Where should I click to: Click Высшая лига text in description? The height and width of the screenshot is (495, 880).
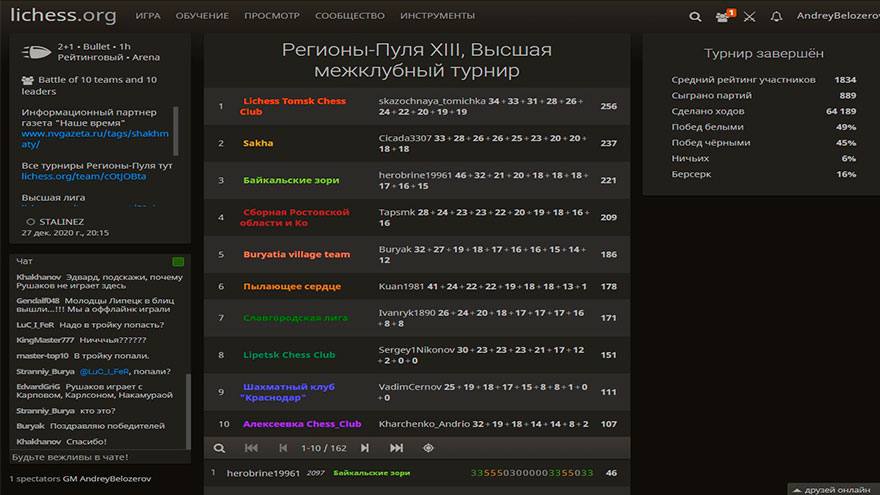click(x=53, y=198)
